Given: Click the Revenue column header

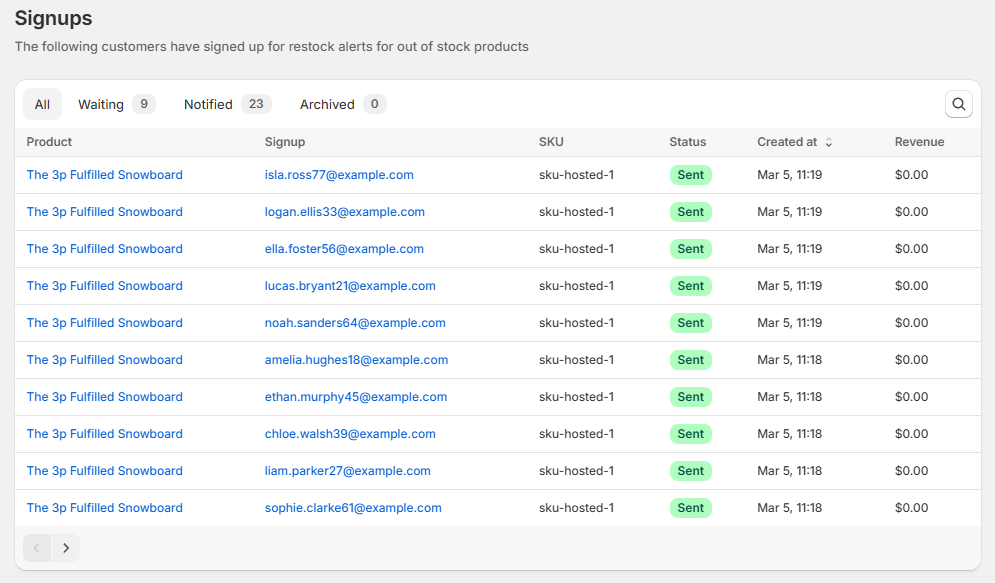Looking at the screenshot, I should (919, 142).
